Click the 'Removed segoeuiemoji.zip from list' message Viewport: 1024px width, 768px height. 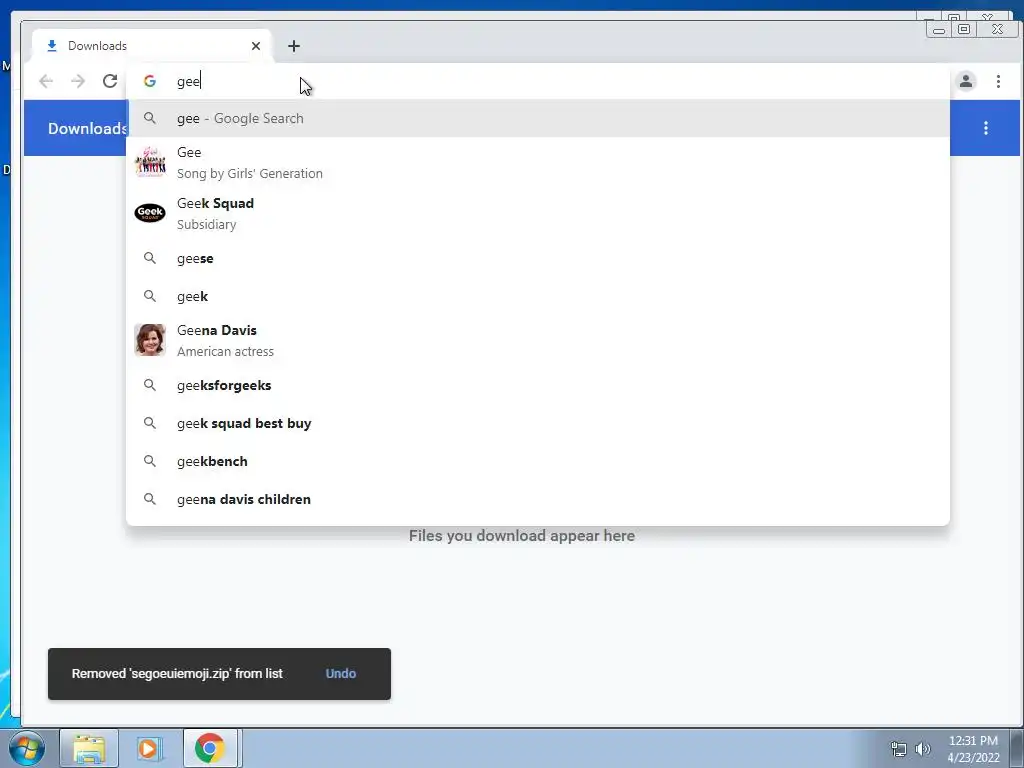click(x=177, y=673)
